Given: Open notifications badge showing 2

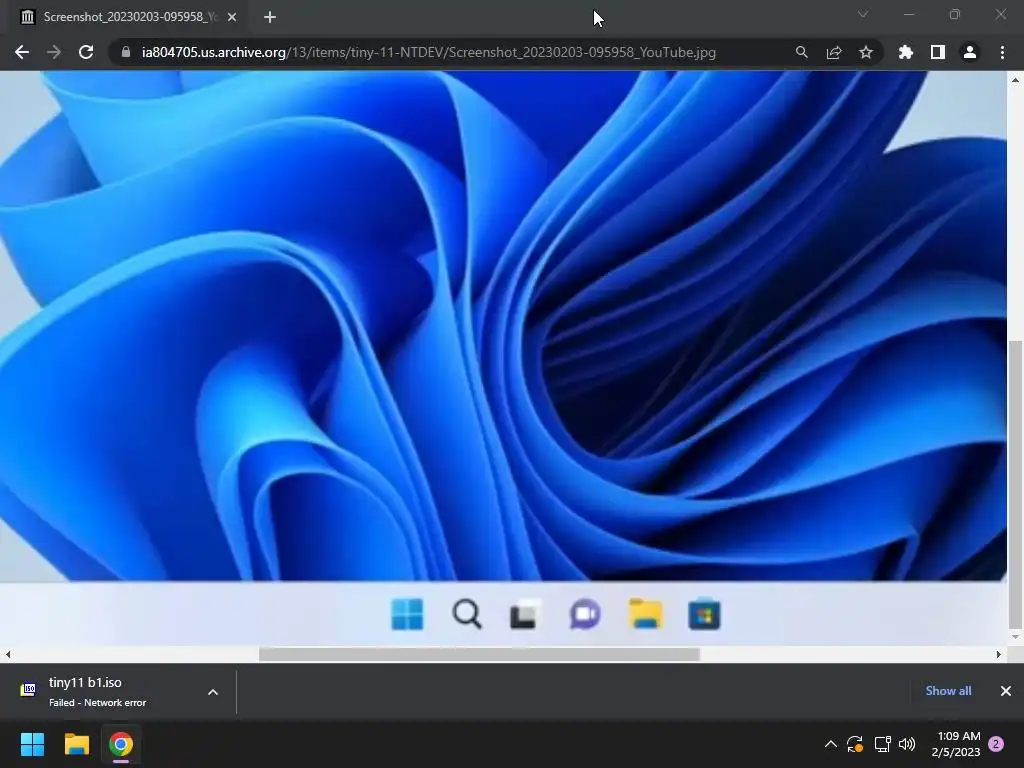Looking at the screenshot, I should tap(997, 744).
